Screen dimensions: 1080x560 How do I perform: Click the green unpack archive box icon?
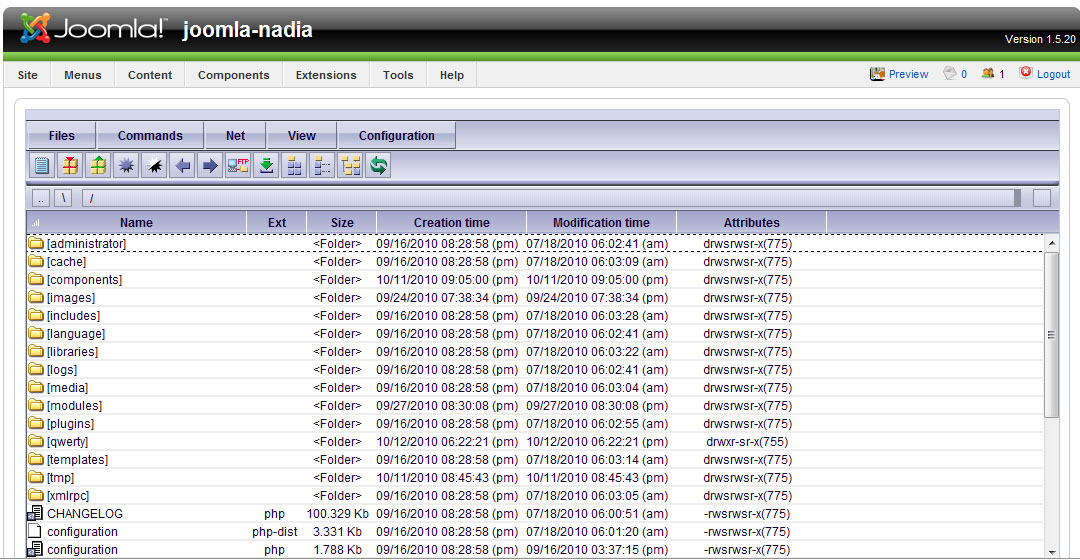coord(98,166)
